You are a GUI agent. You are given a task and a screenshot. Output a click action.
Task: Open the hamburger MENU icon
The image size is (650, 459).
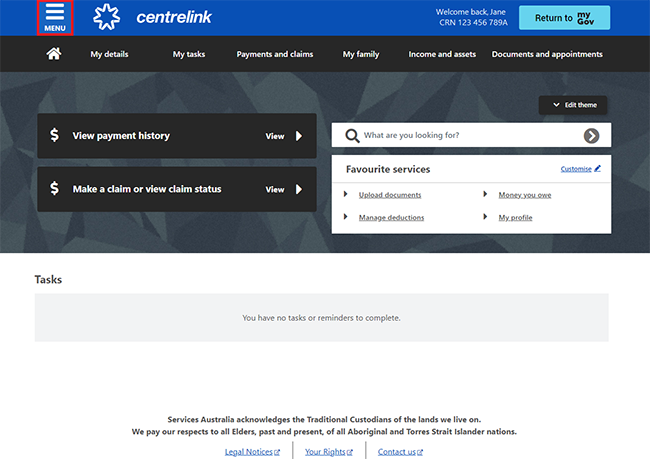click(x=55, y=17)
